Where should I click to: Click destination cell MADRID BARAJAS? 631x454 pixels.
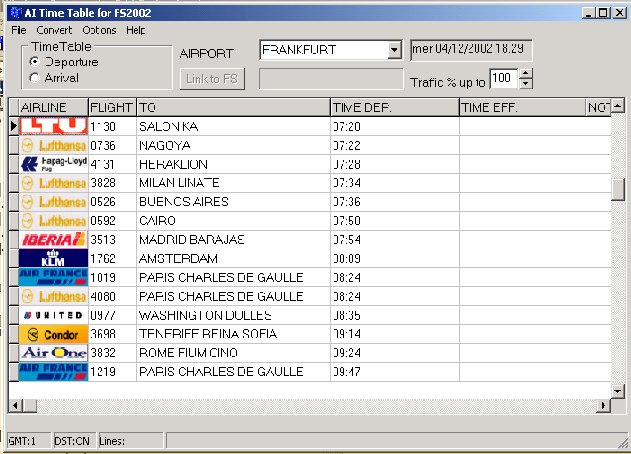[x=233, y=239]
